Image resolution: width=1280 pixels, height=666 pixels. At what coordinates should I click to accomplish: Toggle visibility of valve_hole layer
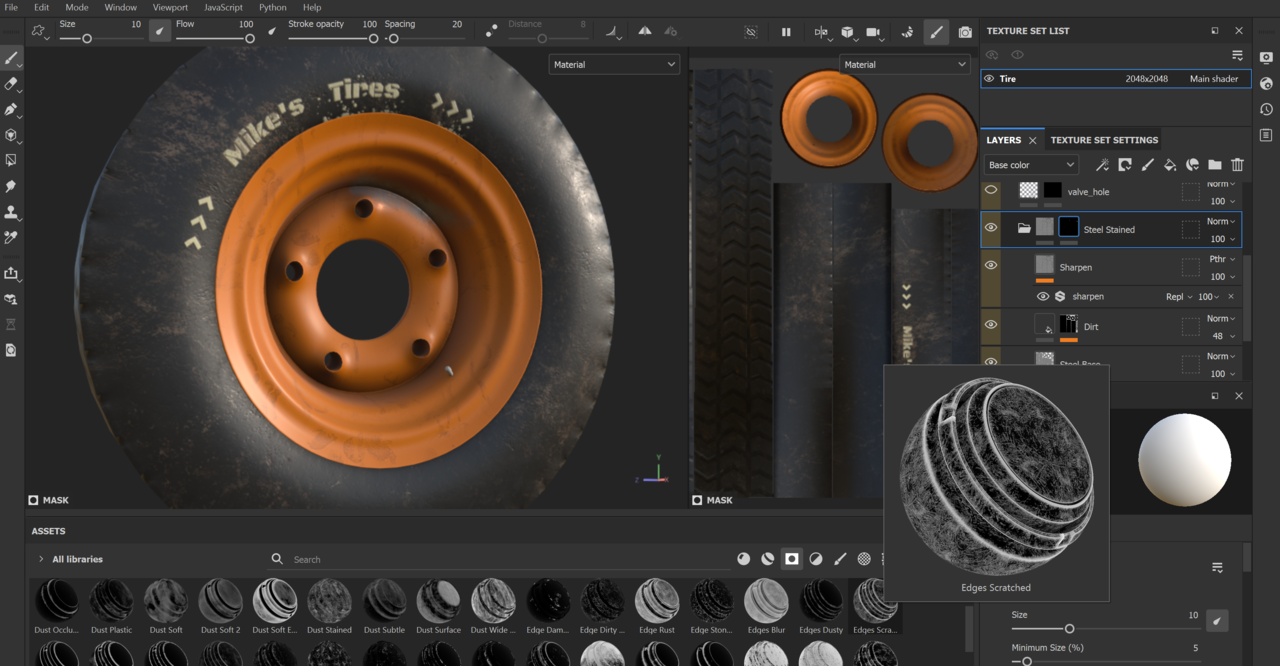pos(991,190)
